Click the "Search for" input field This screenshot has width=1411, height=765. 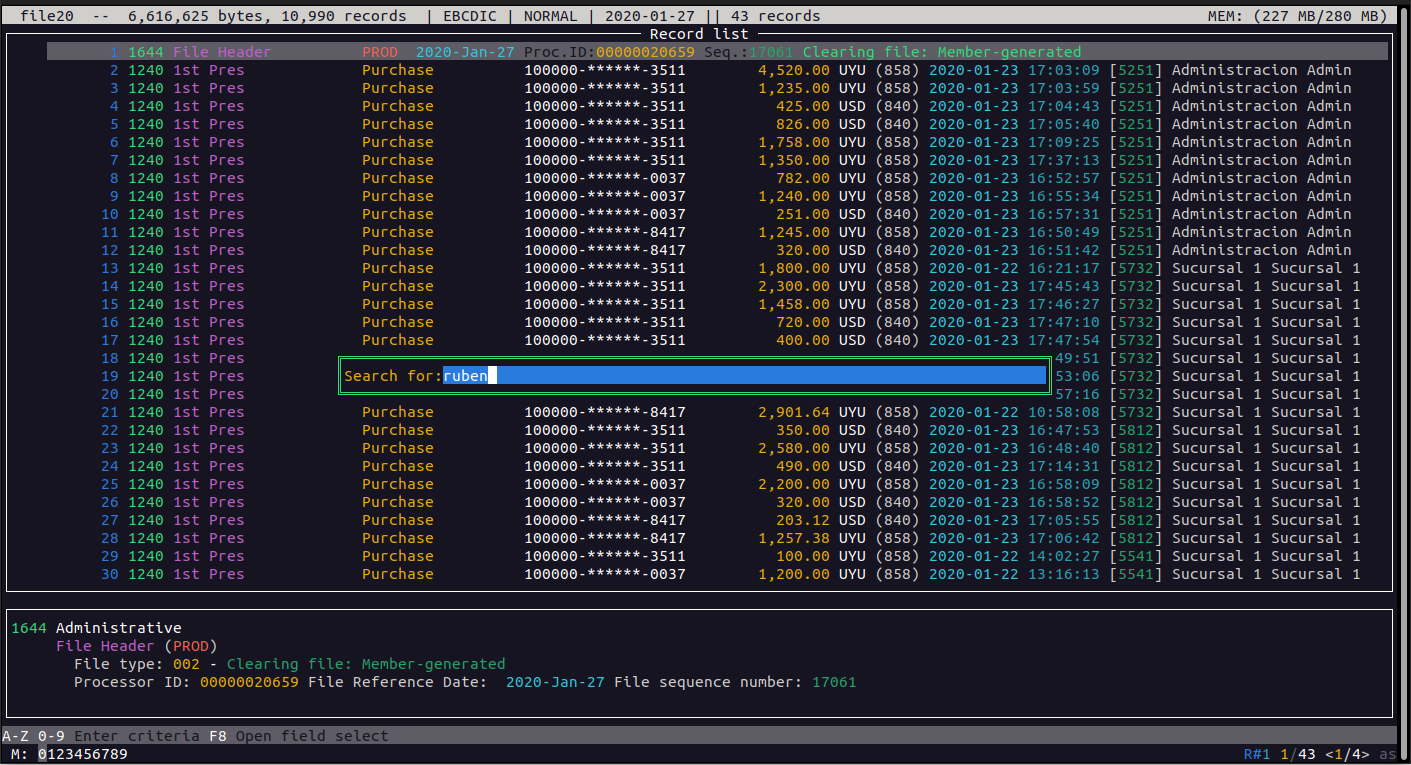(744, 376)
